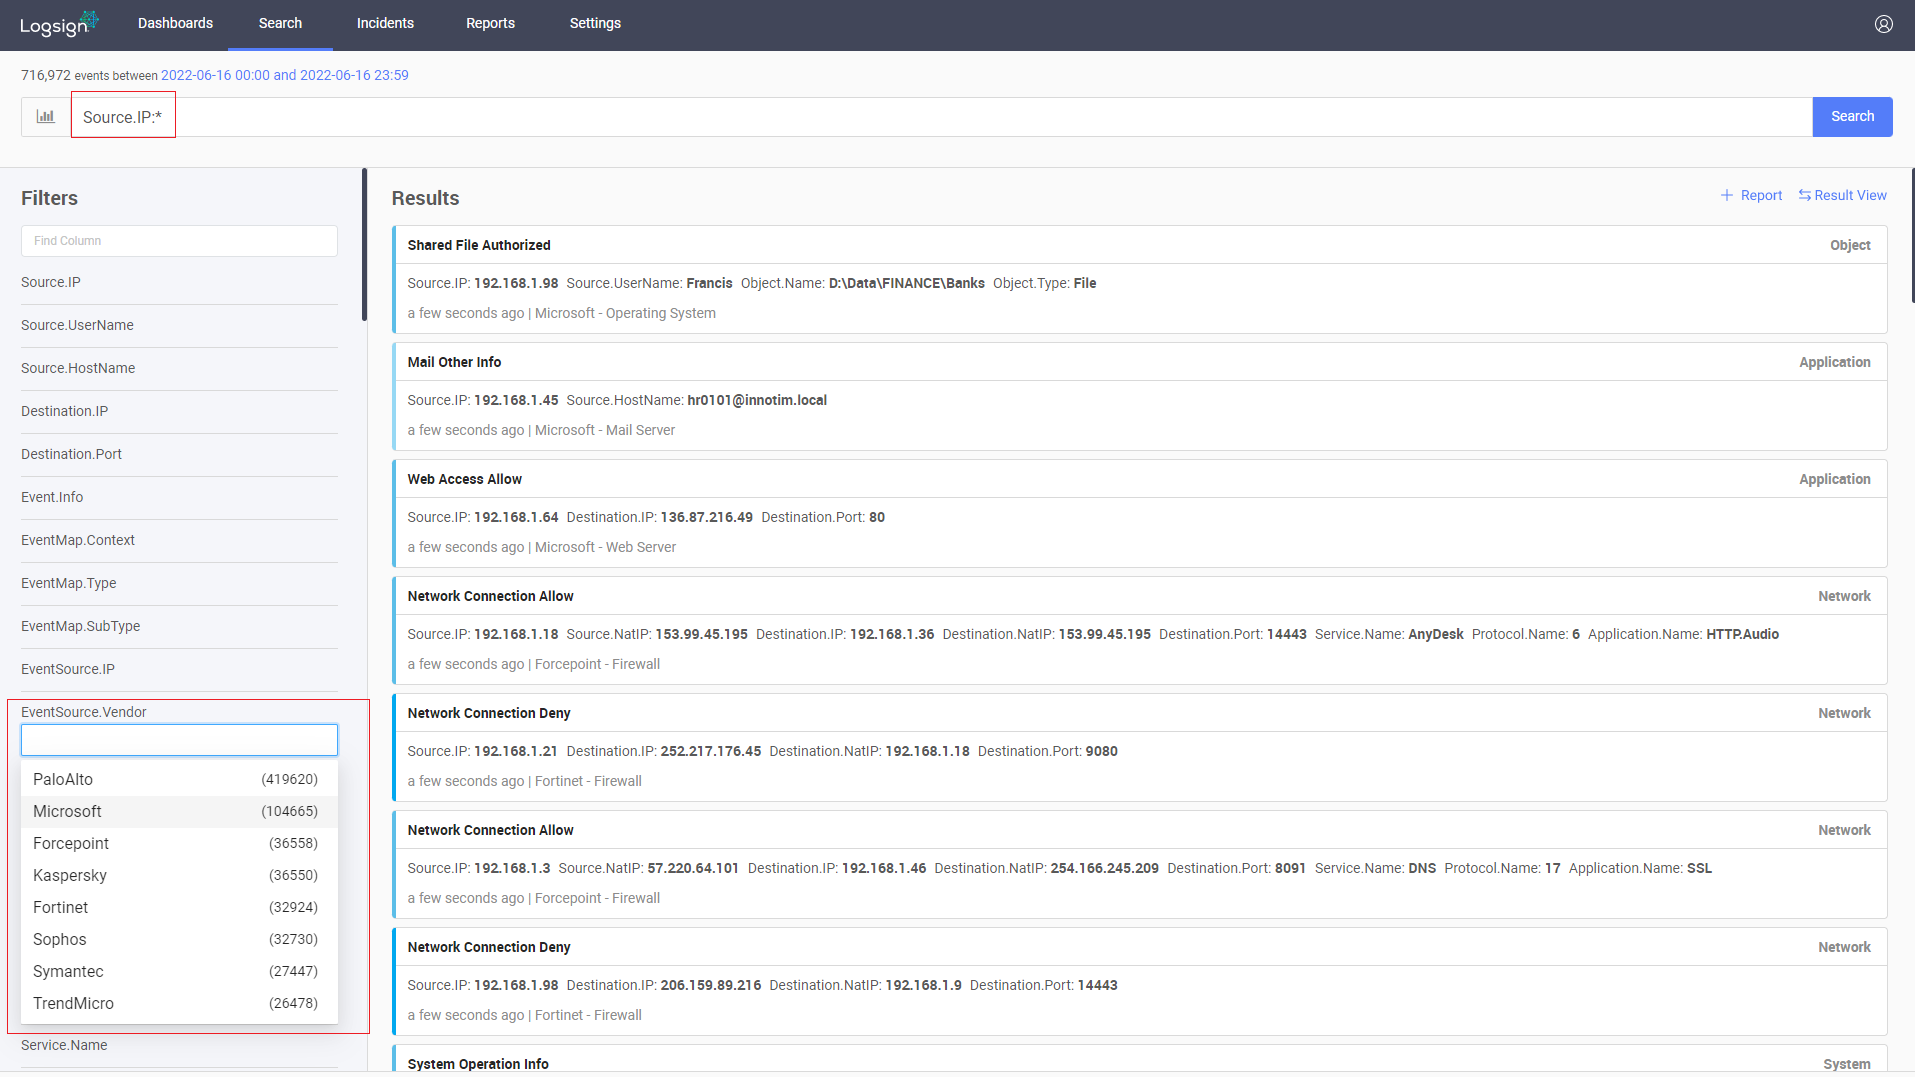Click the date range link
Image resolution: width=1915 pixels, height=1077 pixels.
click(x=285, y=75)
